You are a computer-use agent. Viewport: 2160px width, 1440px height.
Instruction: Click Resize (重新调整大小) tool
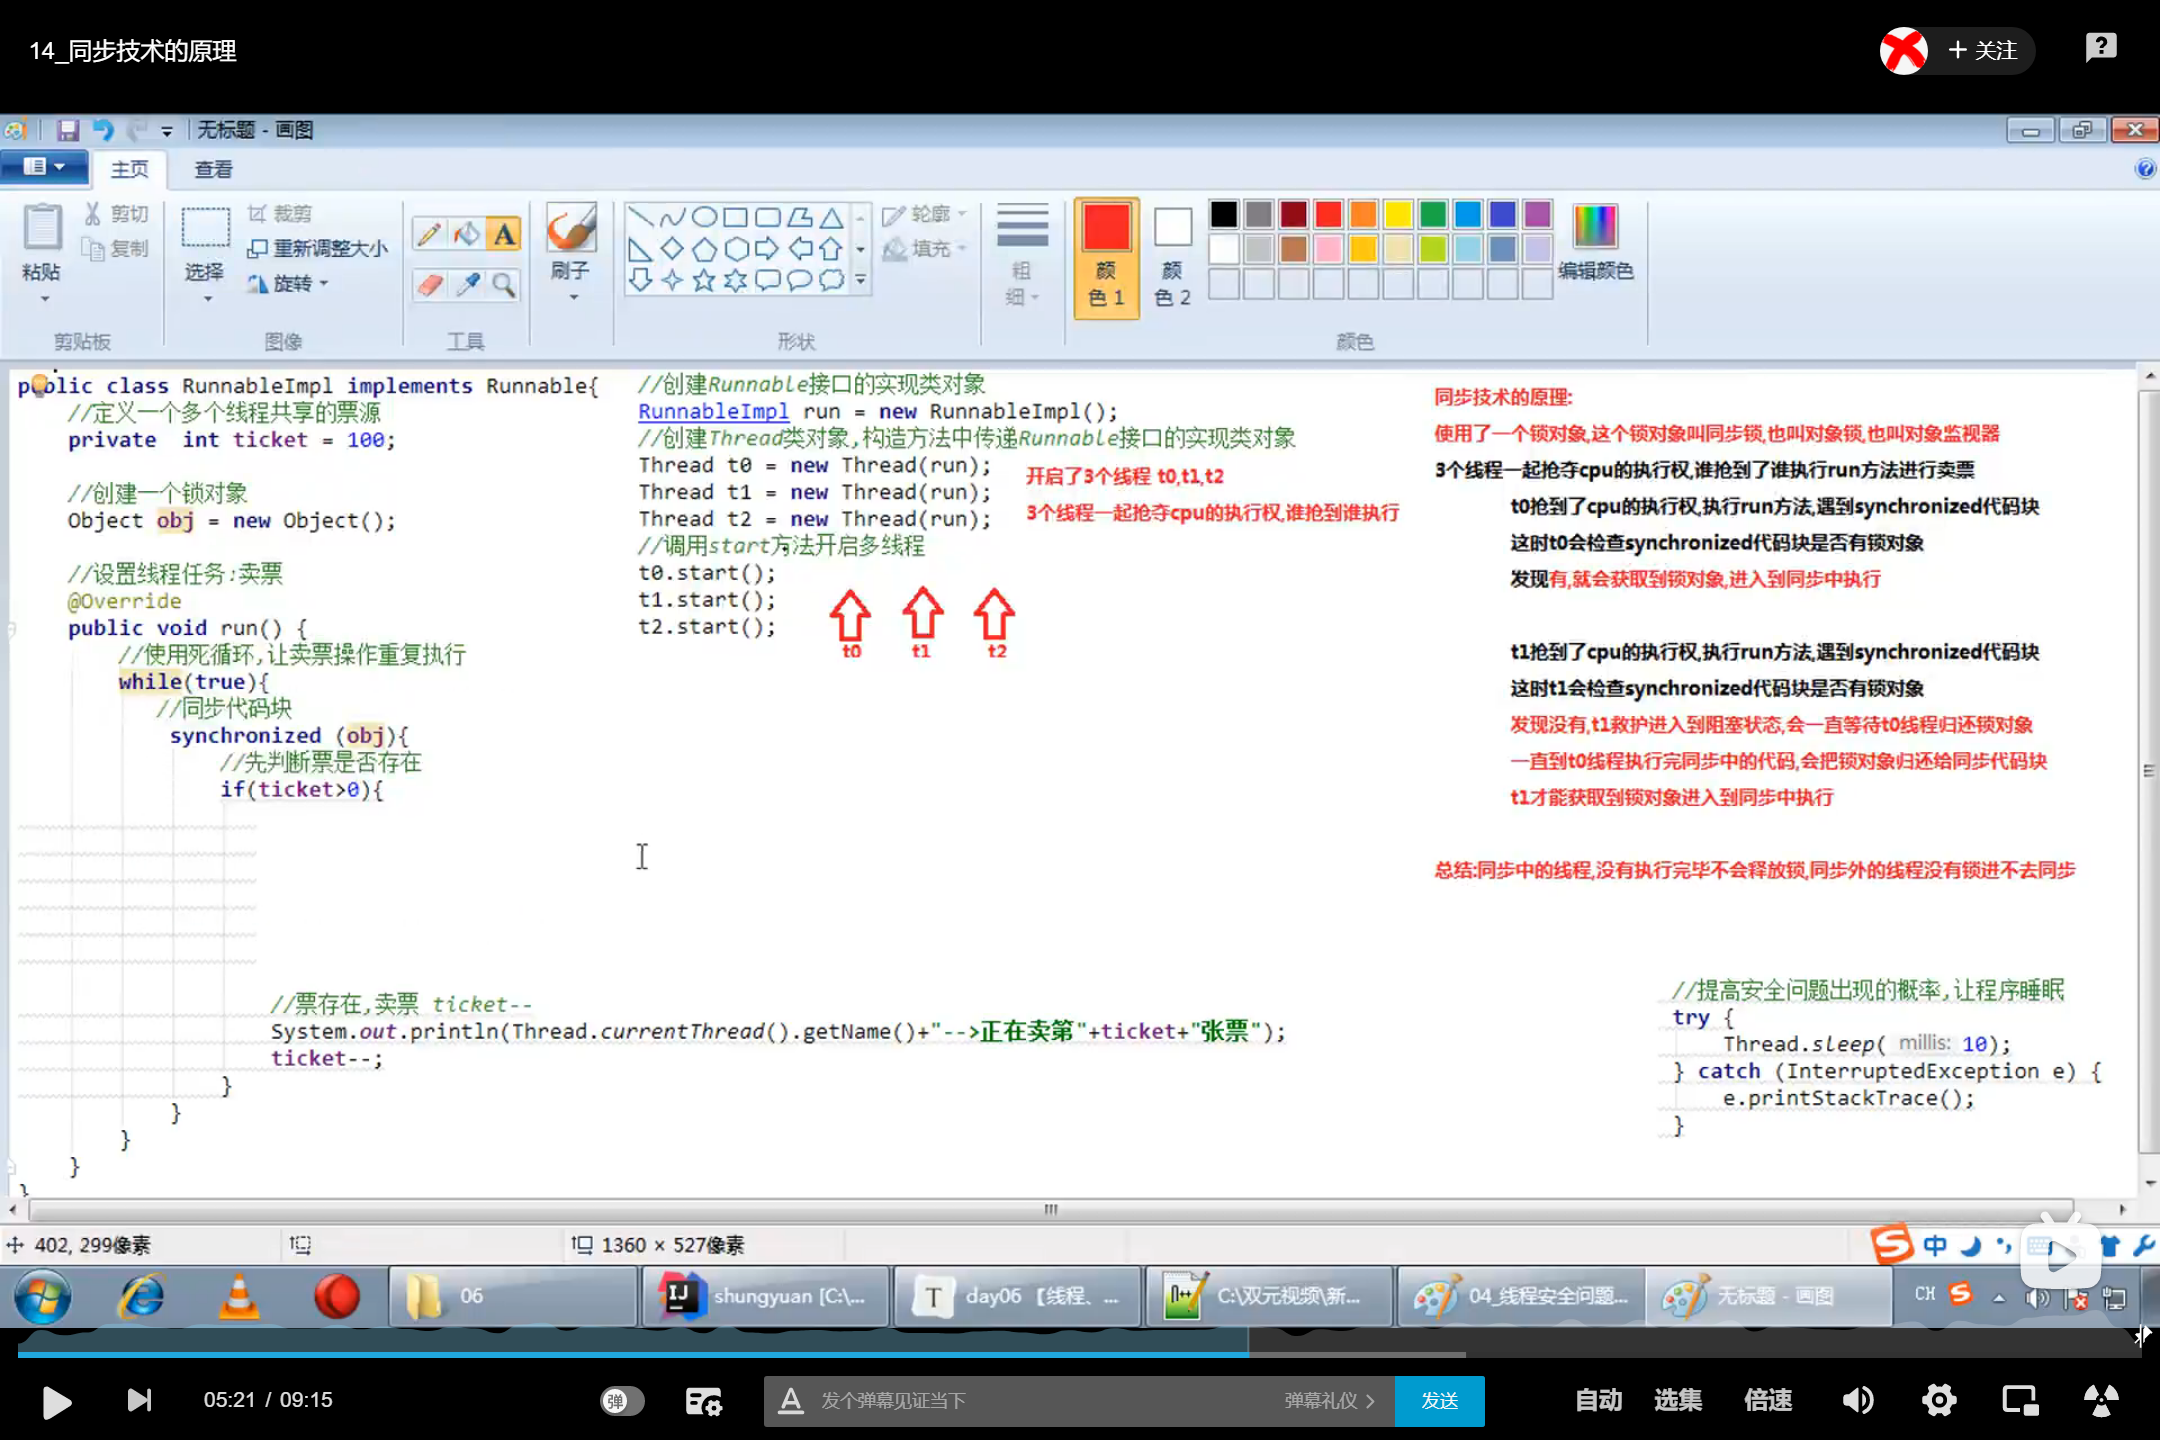pos(318,249)
